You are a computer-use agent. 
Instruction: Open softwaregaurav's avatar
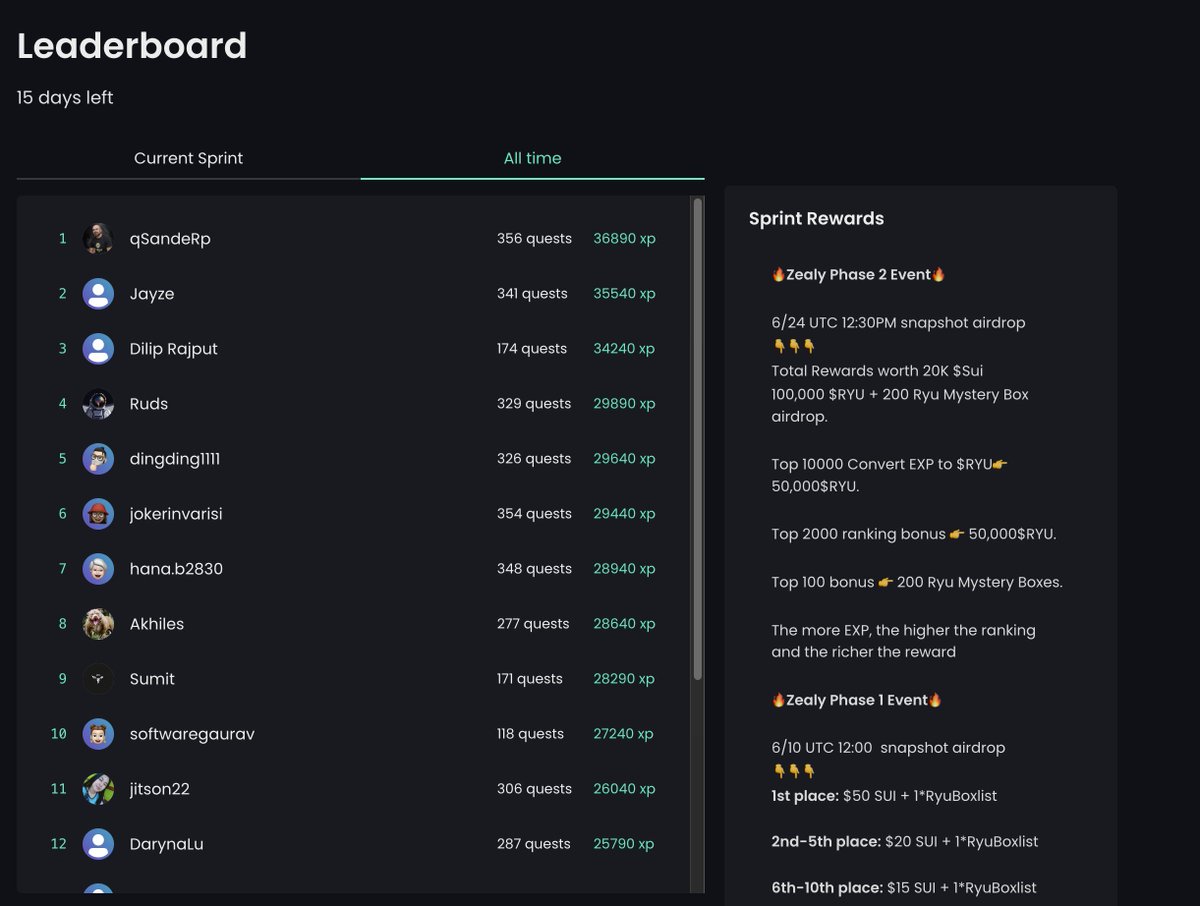pos(98,734)
